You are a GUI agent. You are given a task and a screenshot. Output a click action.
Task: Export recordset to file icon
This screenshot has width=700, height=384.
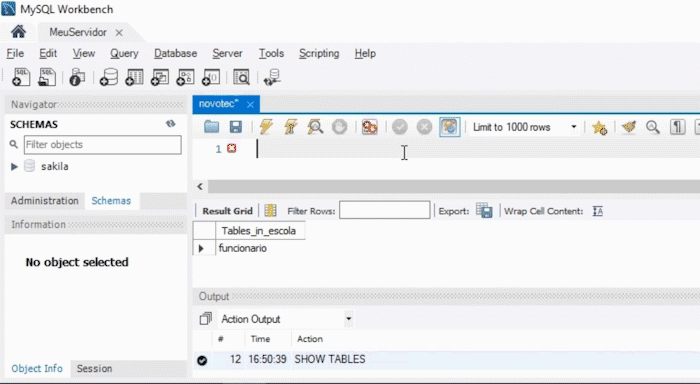[484, 211]
